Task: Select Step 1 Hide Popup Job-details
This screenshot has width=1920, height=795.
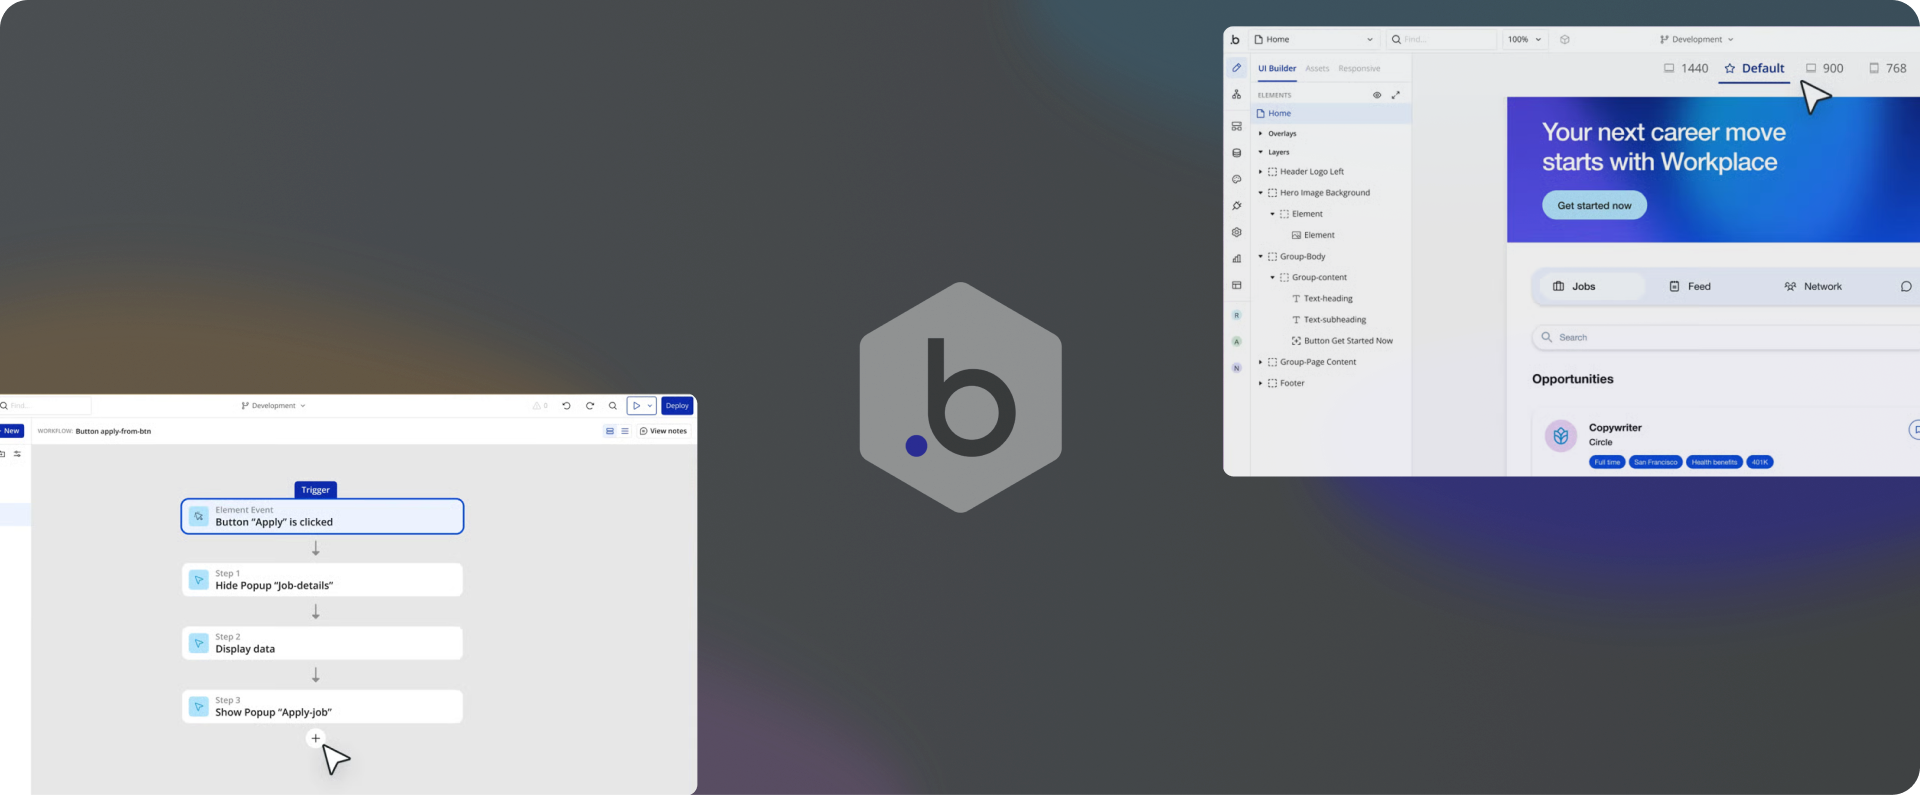Action: pyautogui.click(x=322, y=580)
